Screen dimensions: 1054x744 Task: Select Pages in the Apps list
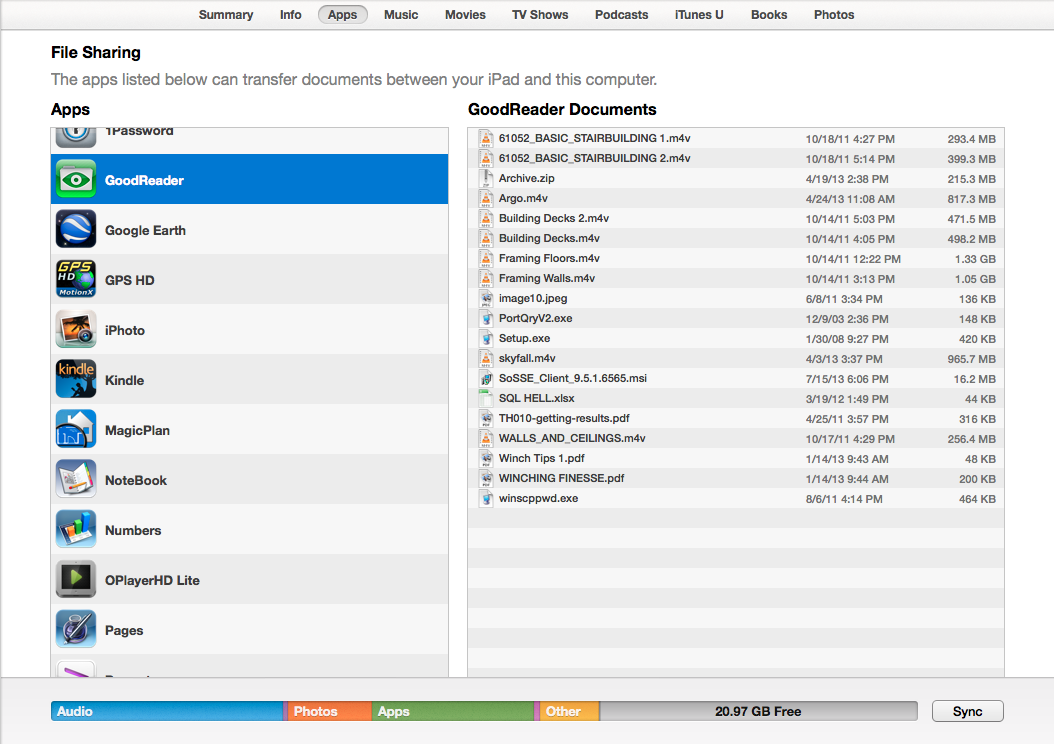tap(249, 629)
